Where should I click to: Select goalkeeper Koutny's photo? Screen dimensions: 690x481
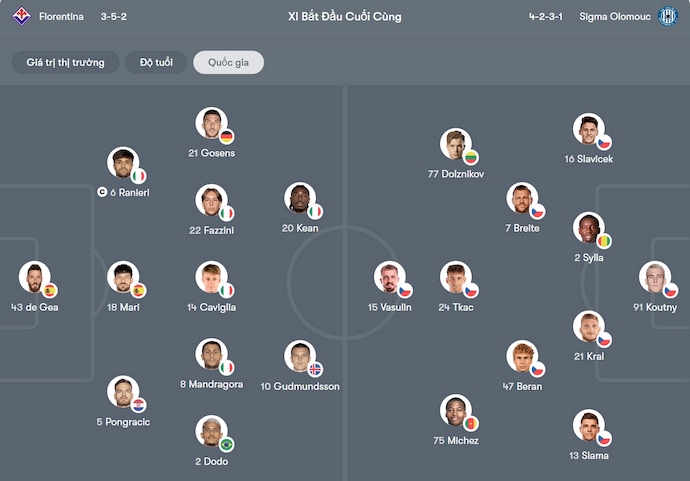click(x=655, y=277)
